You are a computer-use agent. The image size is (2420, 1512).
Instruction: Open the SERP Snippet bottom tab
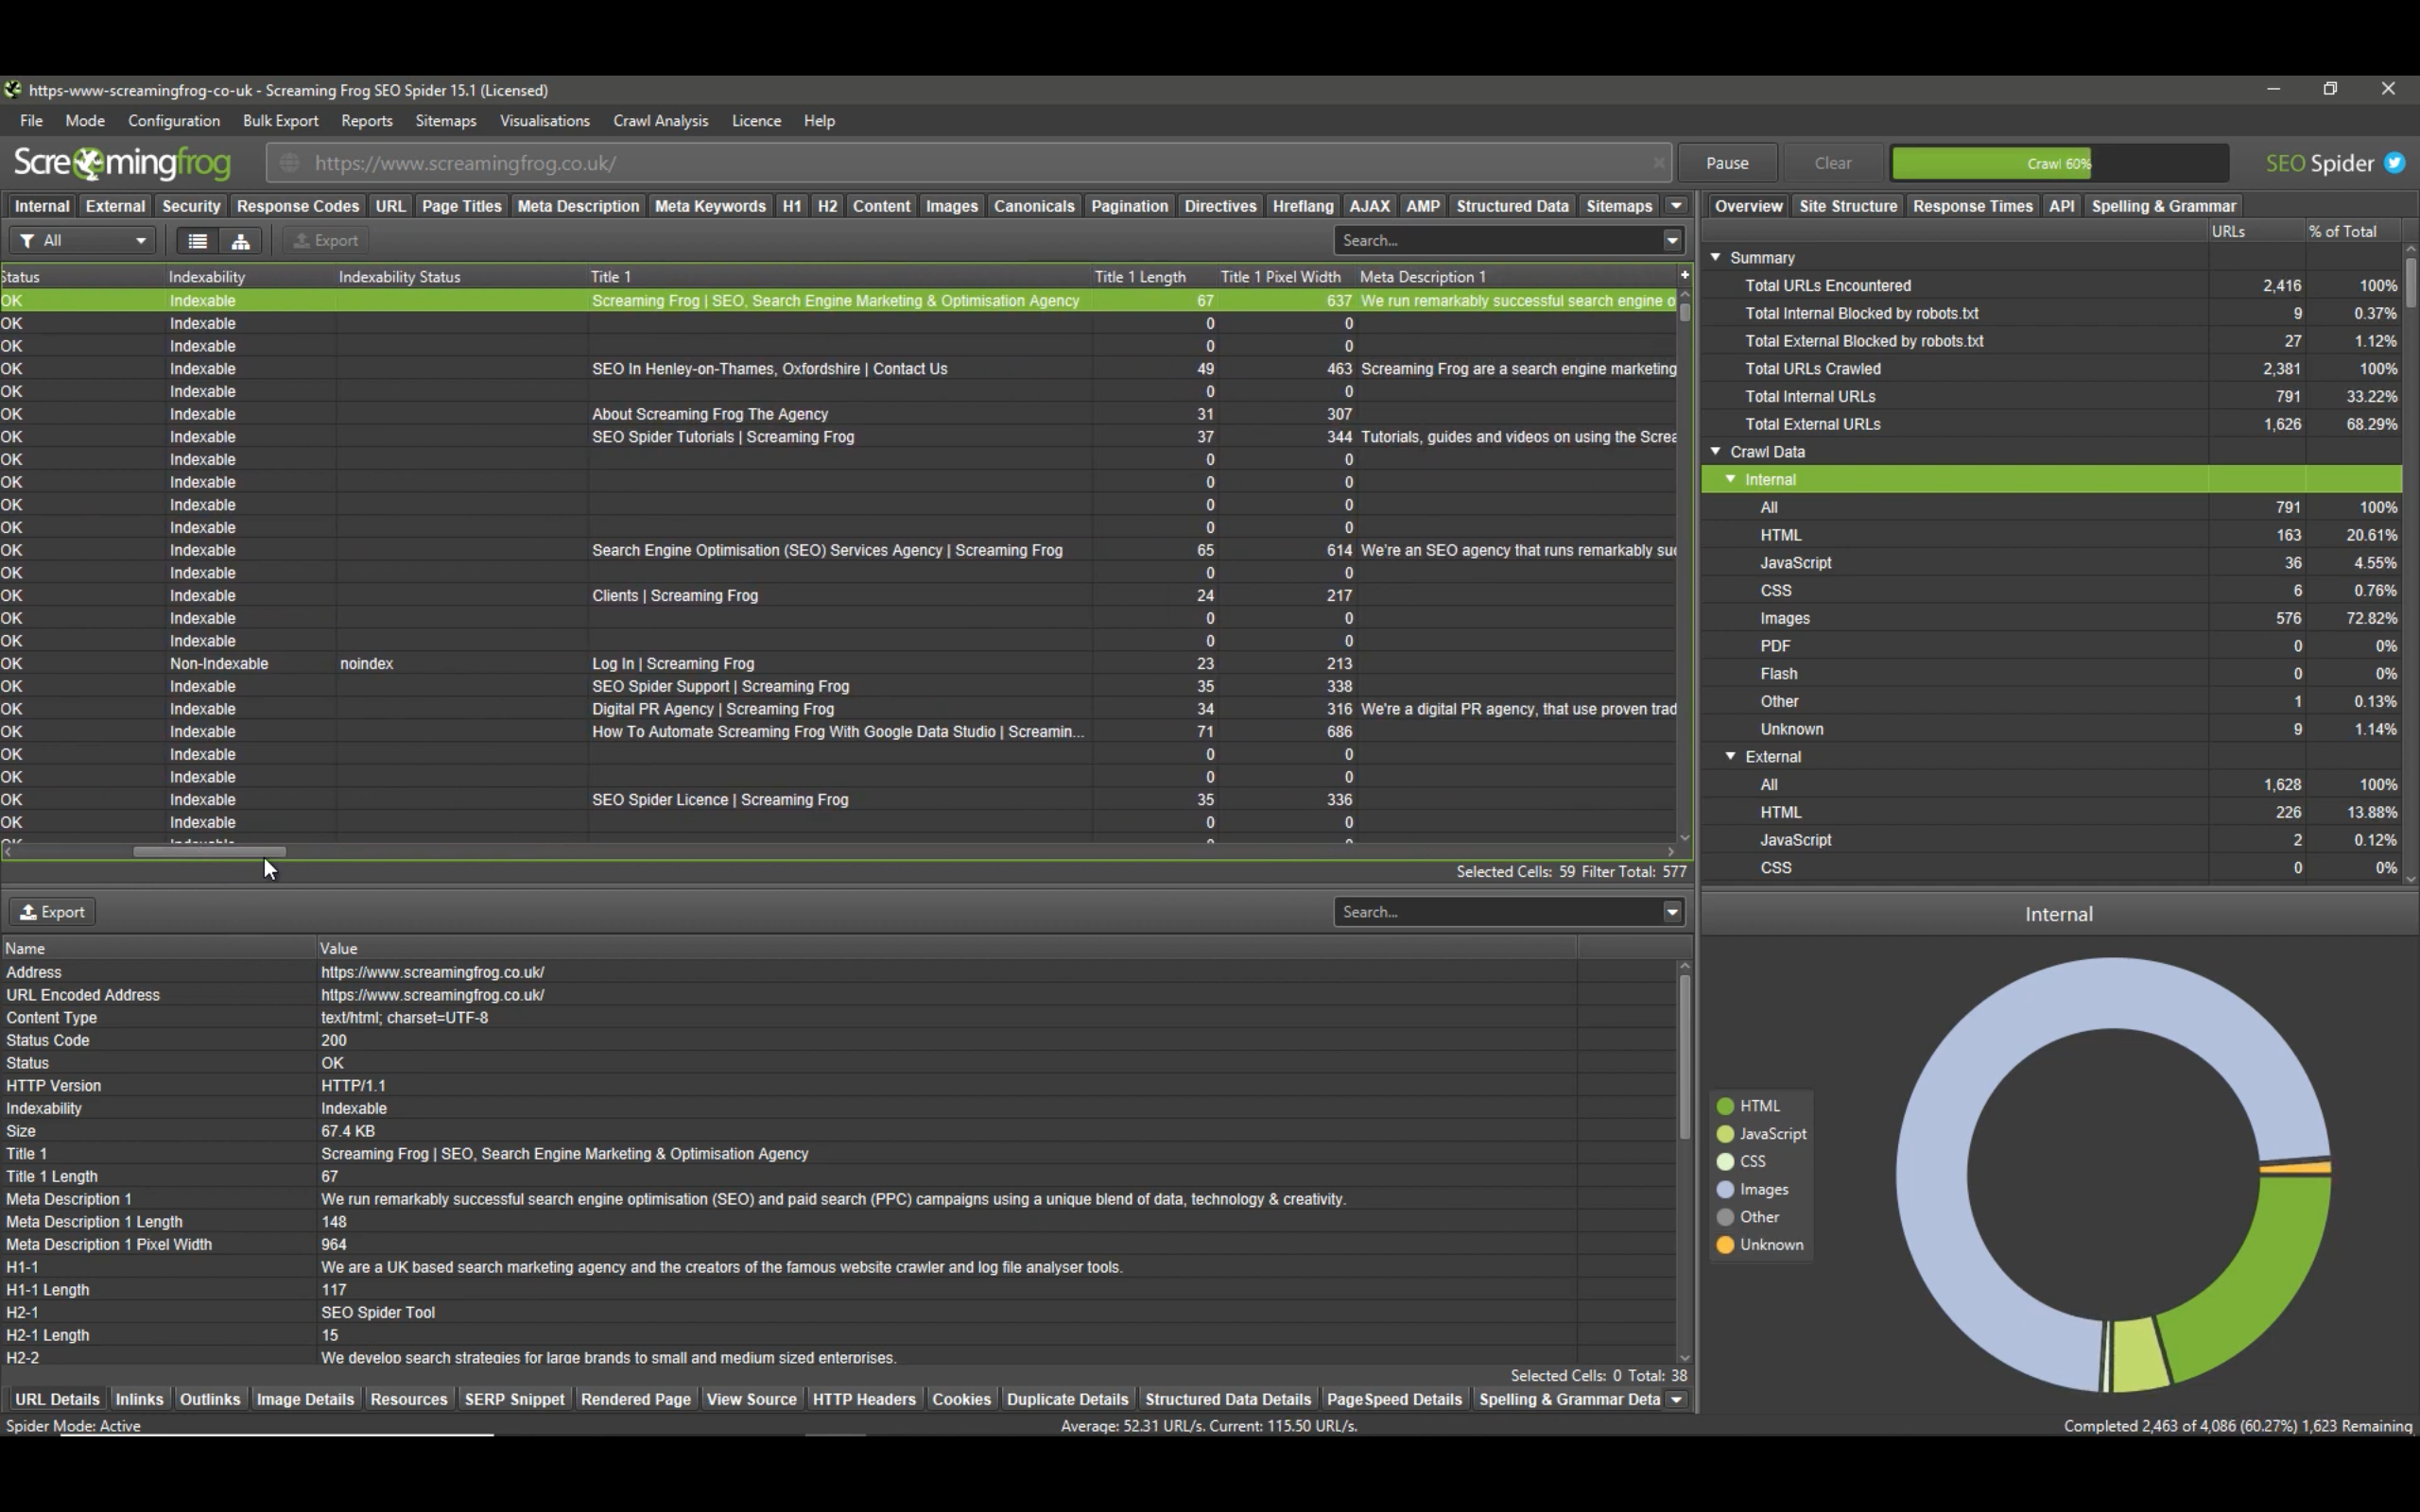point(514,1399)
